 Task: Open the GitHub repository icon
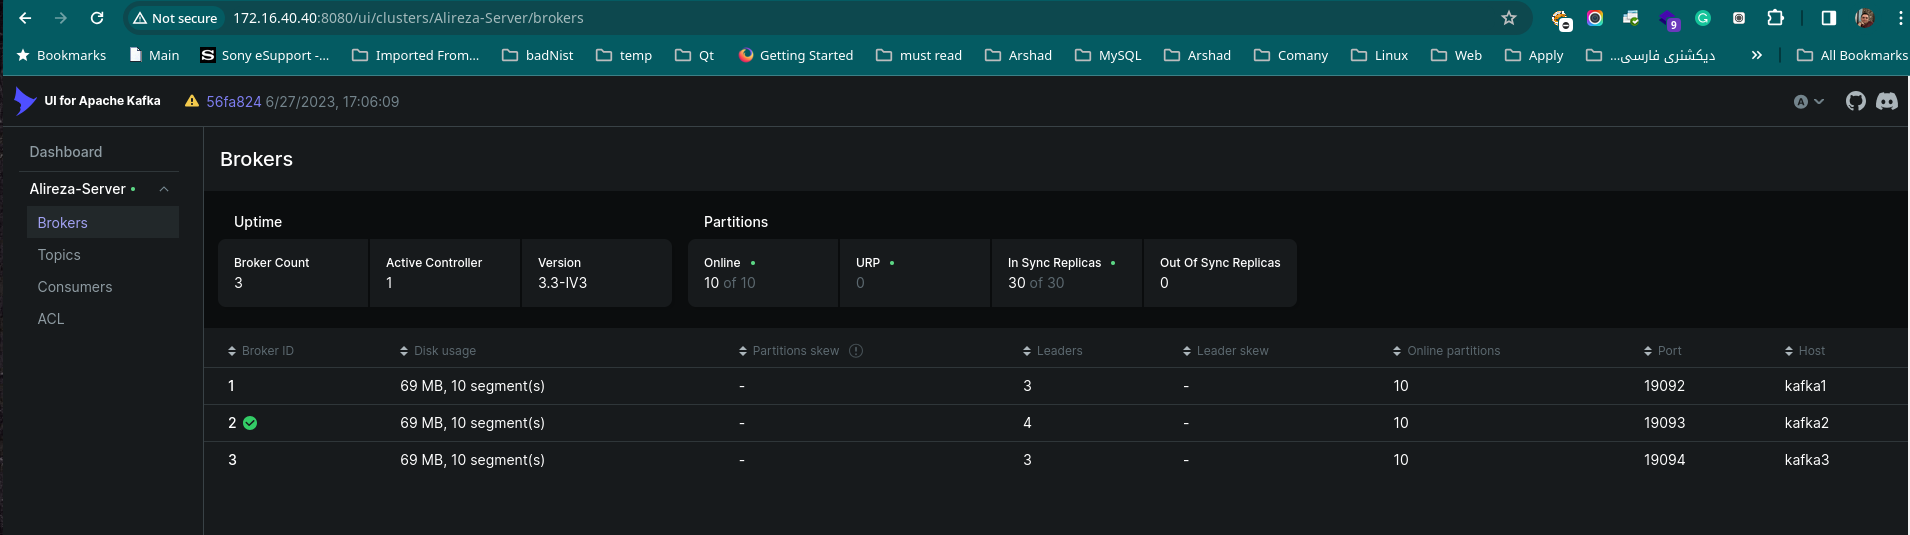click(x=1856, y=101)
